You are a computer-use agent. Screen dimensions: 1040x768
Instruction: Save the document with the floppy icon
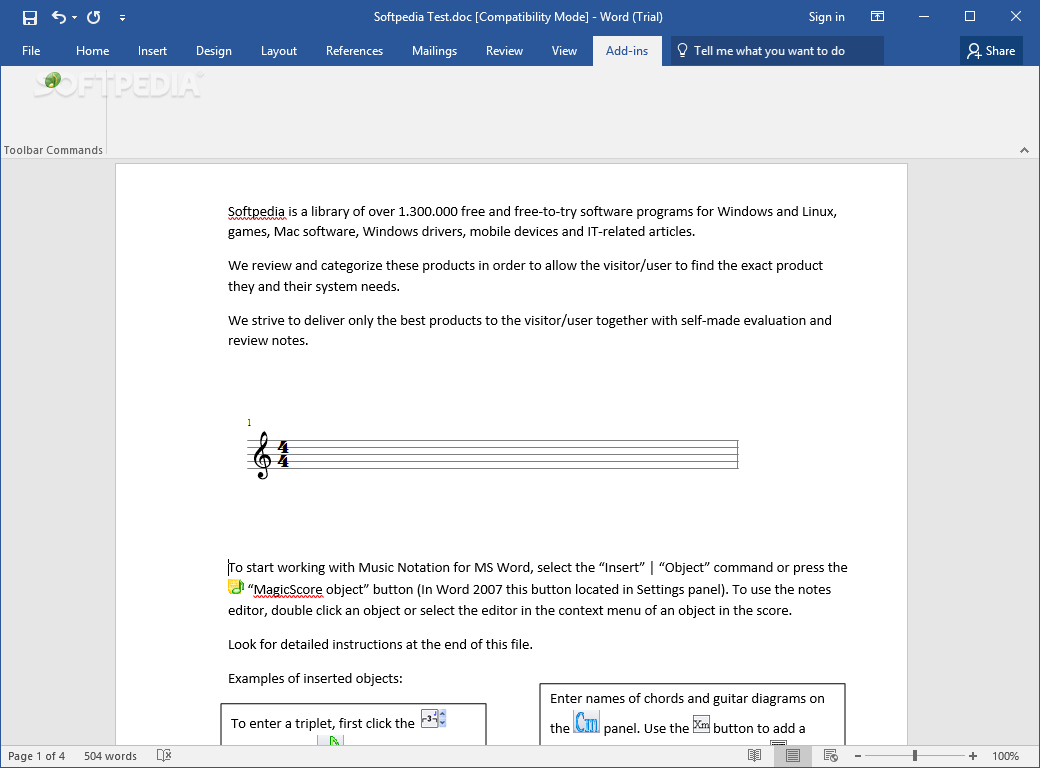click(30, 17)
